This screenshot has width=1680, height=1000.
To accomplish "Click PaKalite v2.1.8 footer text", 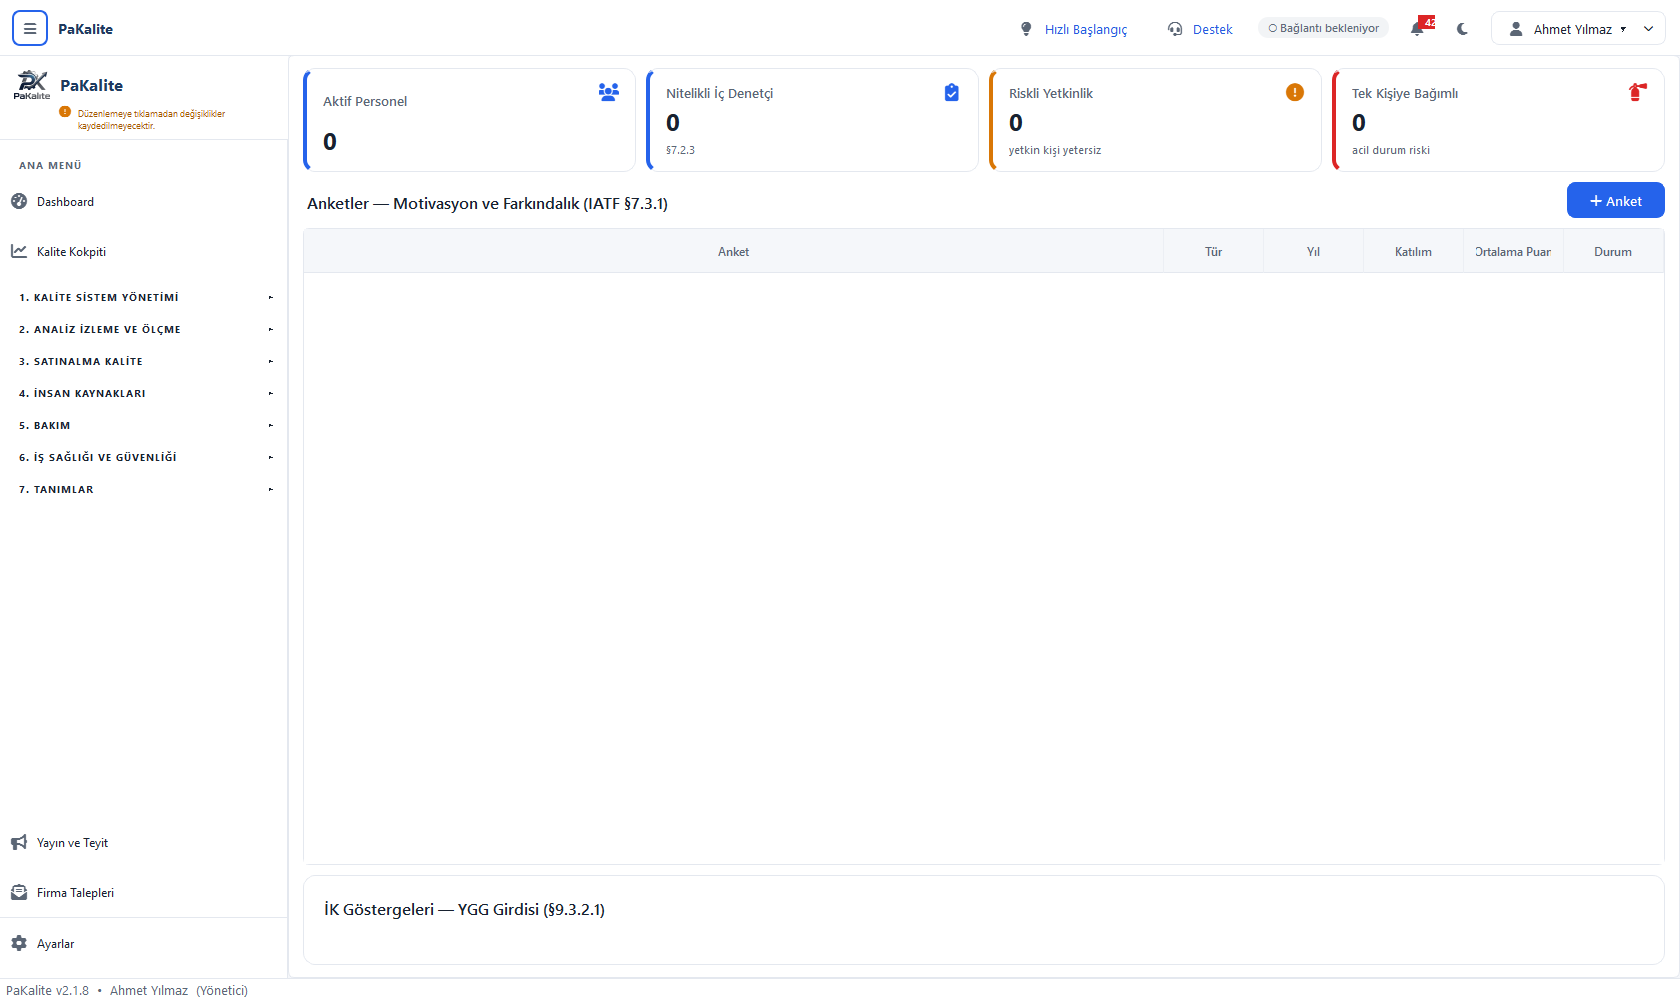I will pos(47,990).
